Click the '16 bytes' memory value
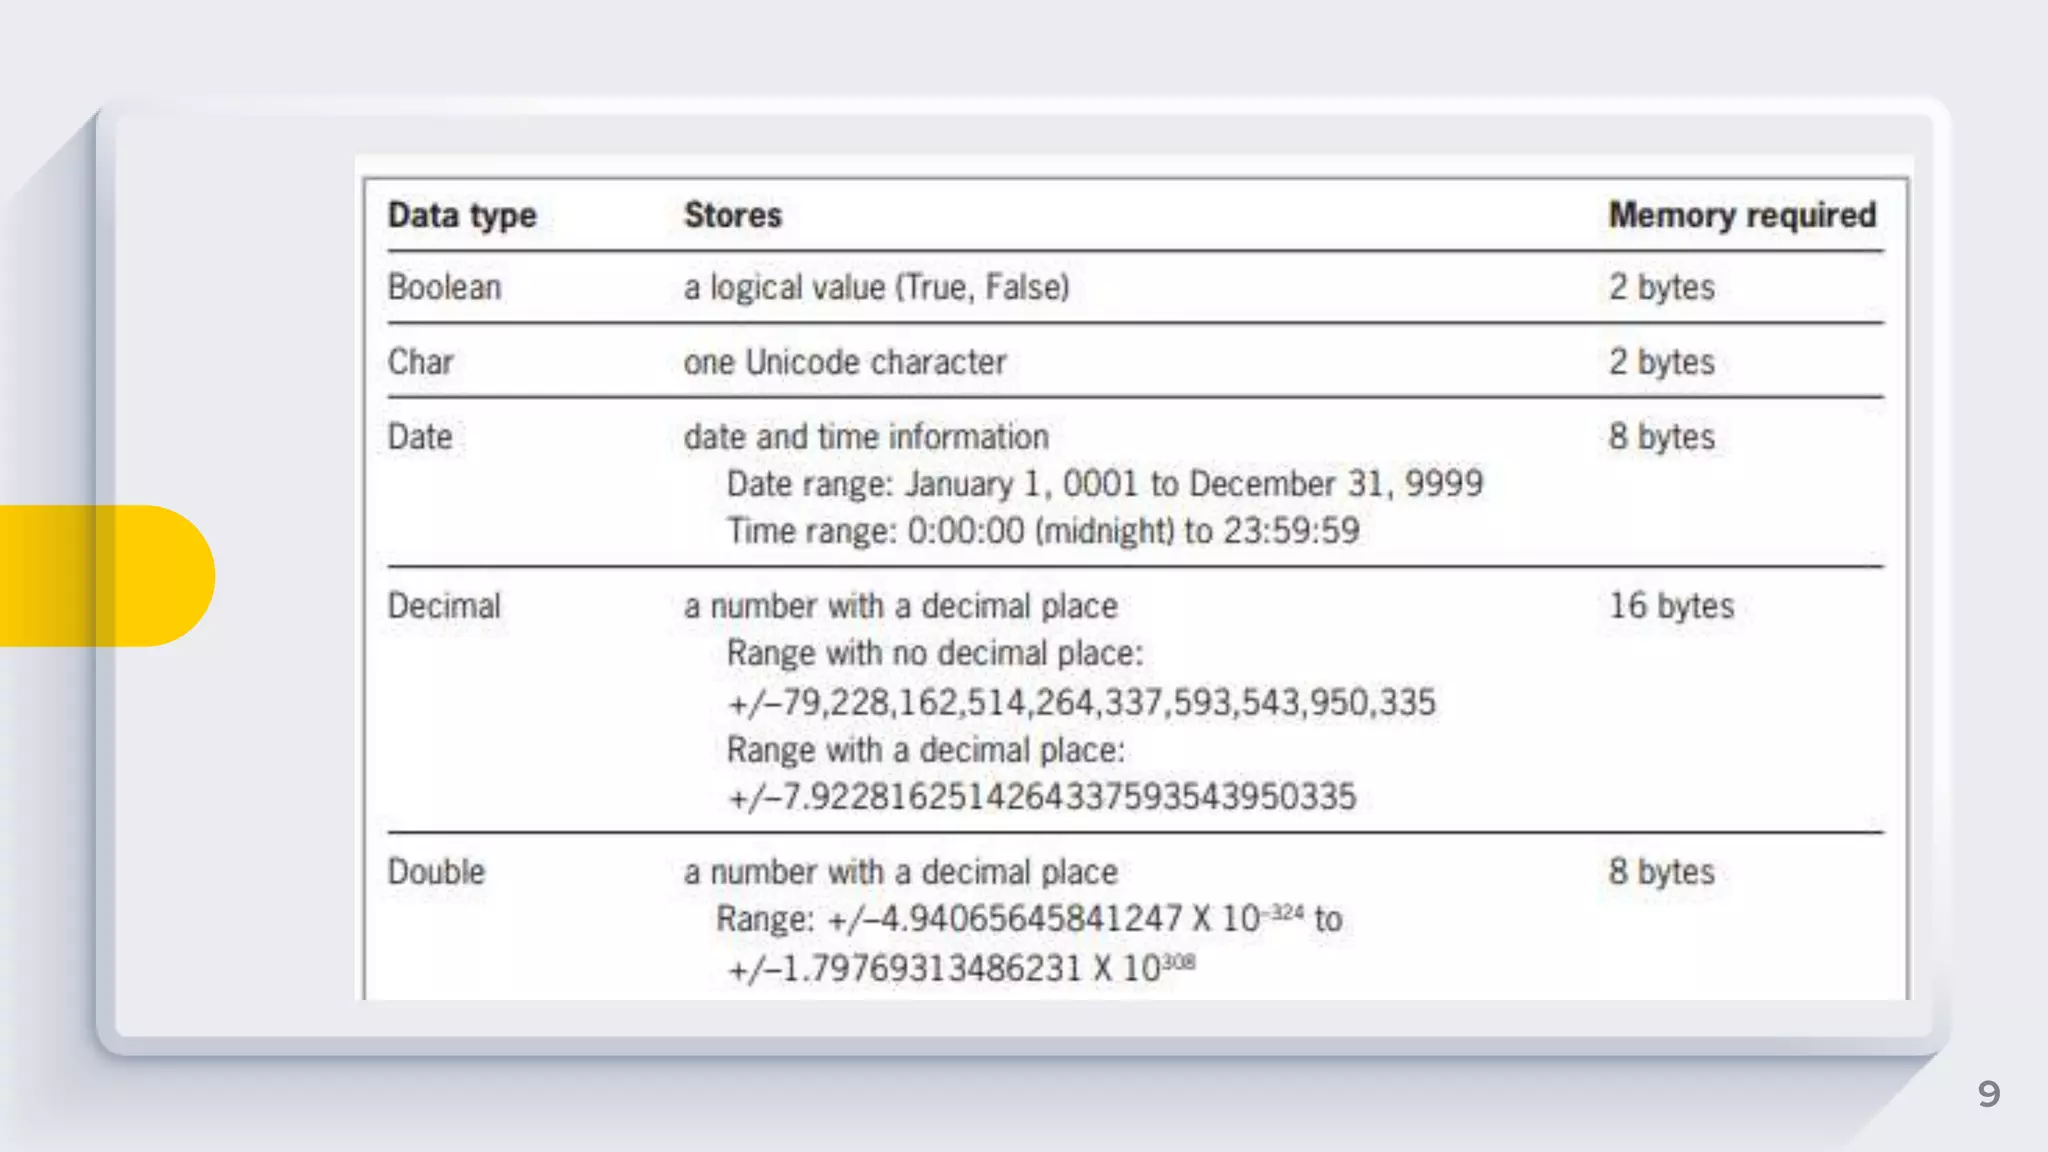This screenshot has height=1152, width=2048. (1671, 606)
